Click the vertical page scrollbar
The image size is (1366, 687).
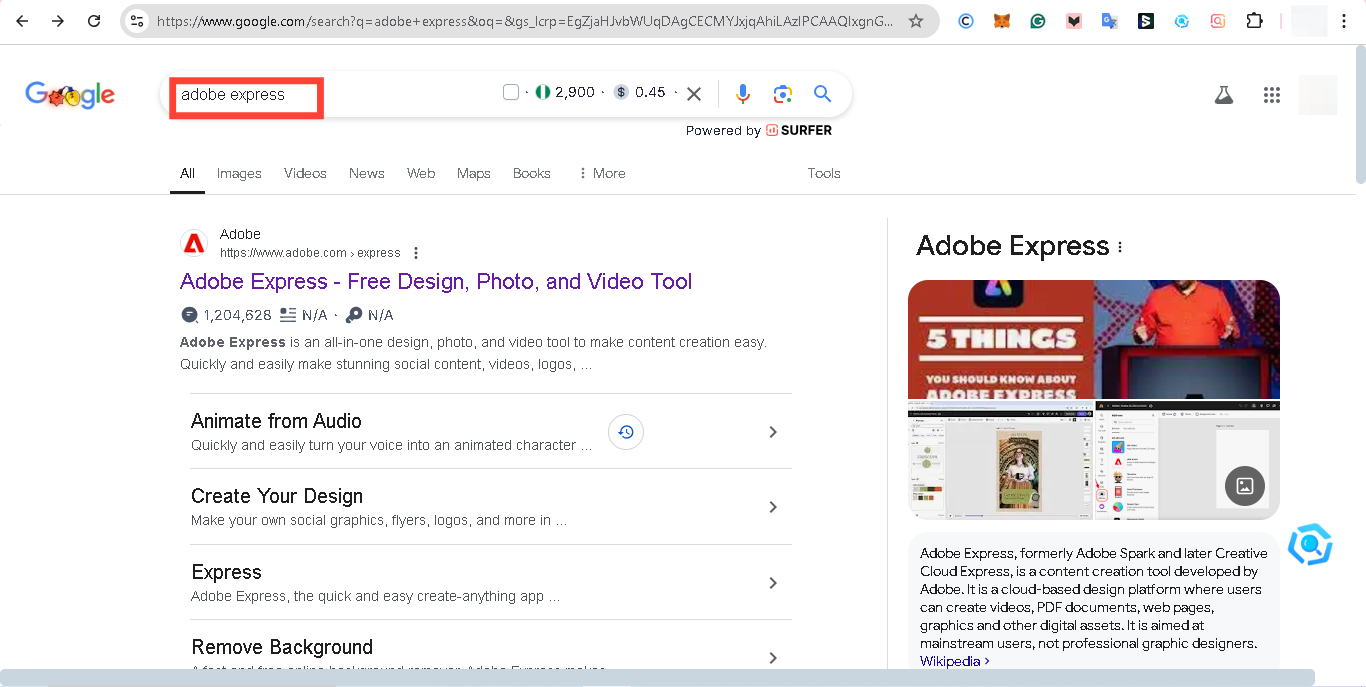coord(1360,115)
